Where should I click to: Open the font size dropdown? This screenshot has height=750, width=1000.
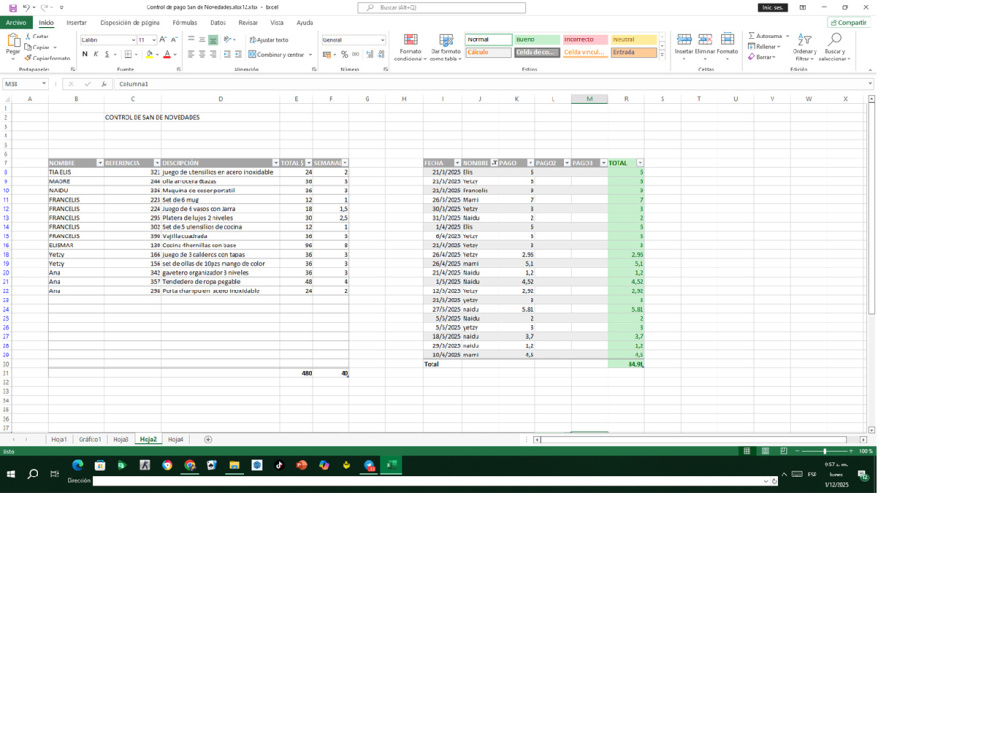click(x=154, y=40)
